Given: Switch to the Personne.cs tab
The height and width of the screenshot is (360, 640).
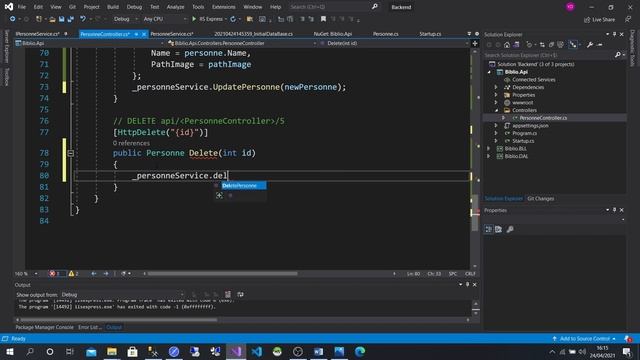Looking at the screenshot, I should click(x=385, y=34).
